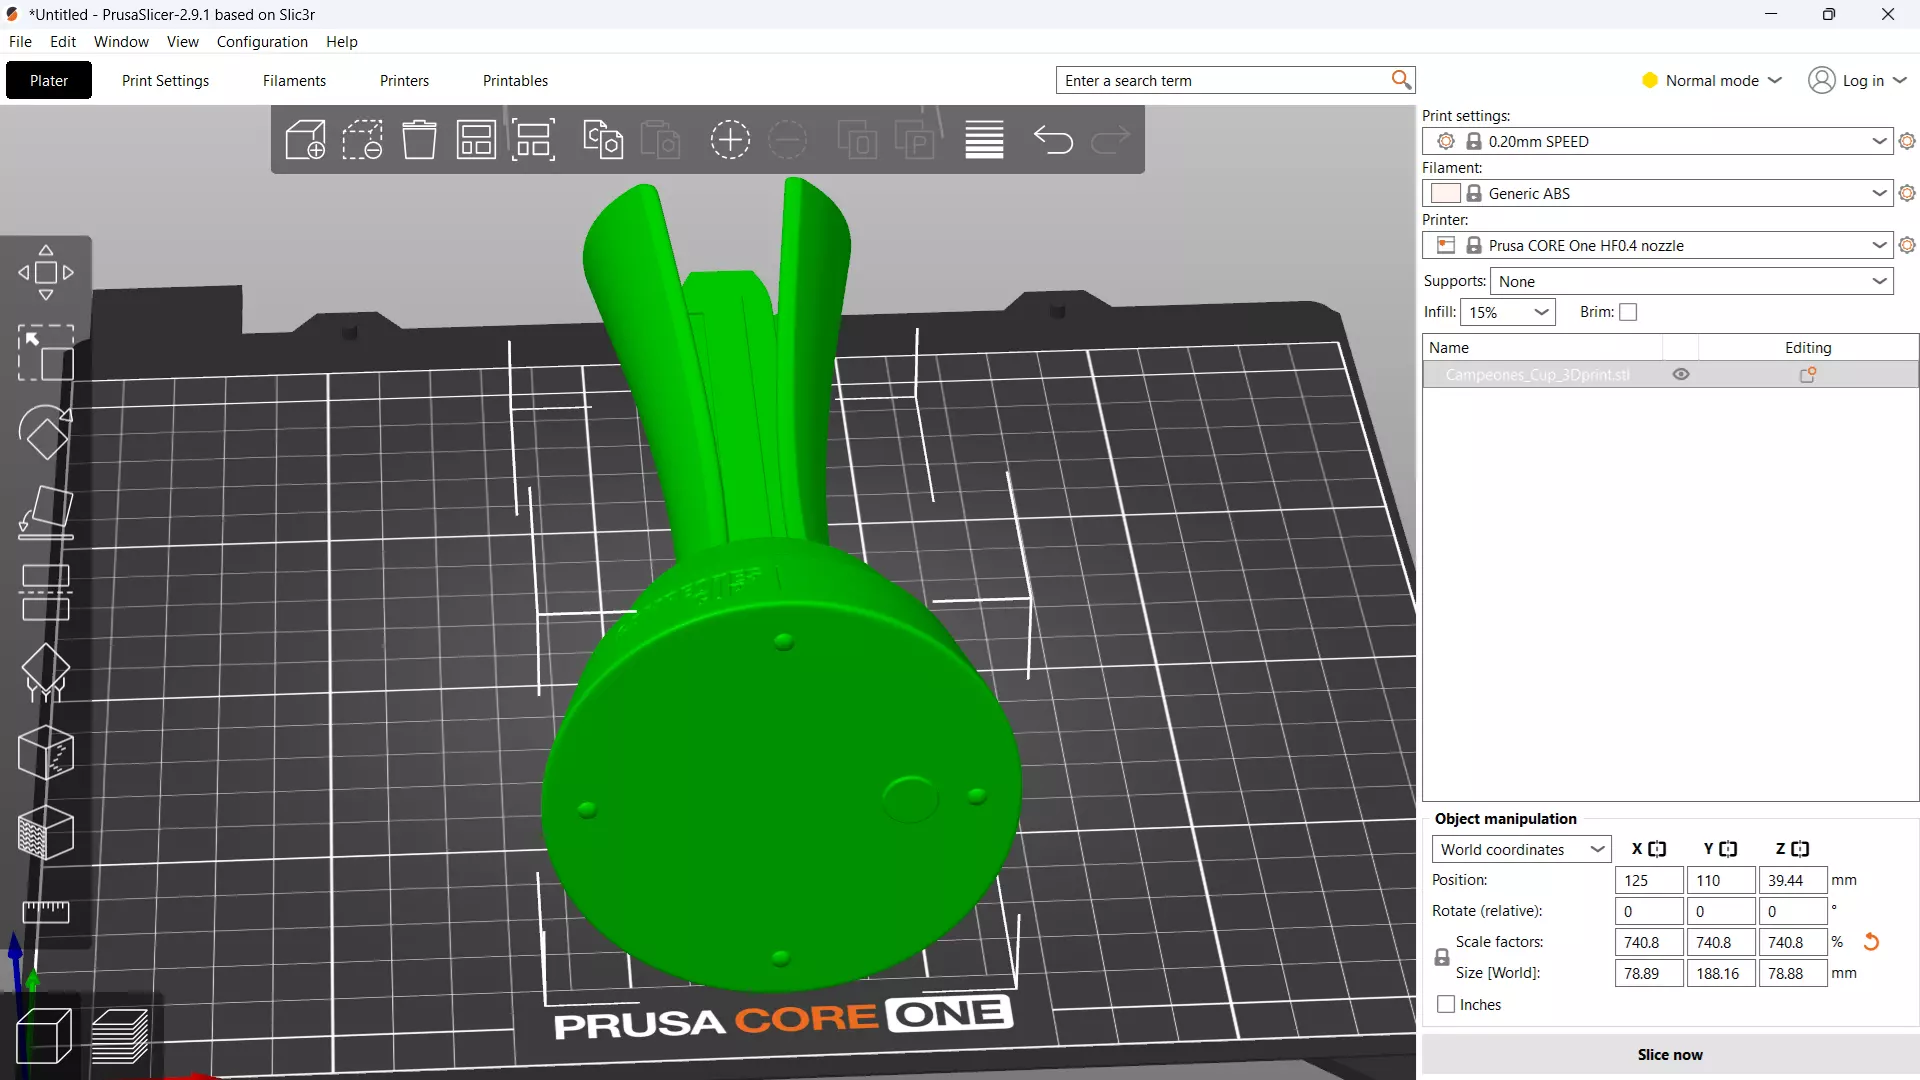This screenshot has width=1920, height=1080.
Task: Toggle the scale proportions lock
Action: pos(1442,957)
